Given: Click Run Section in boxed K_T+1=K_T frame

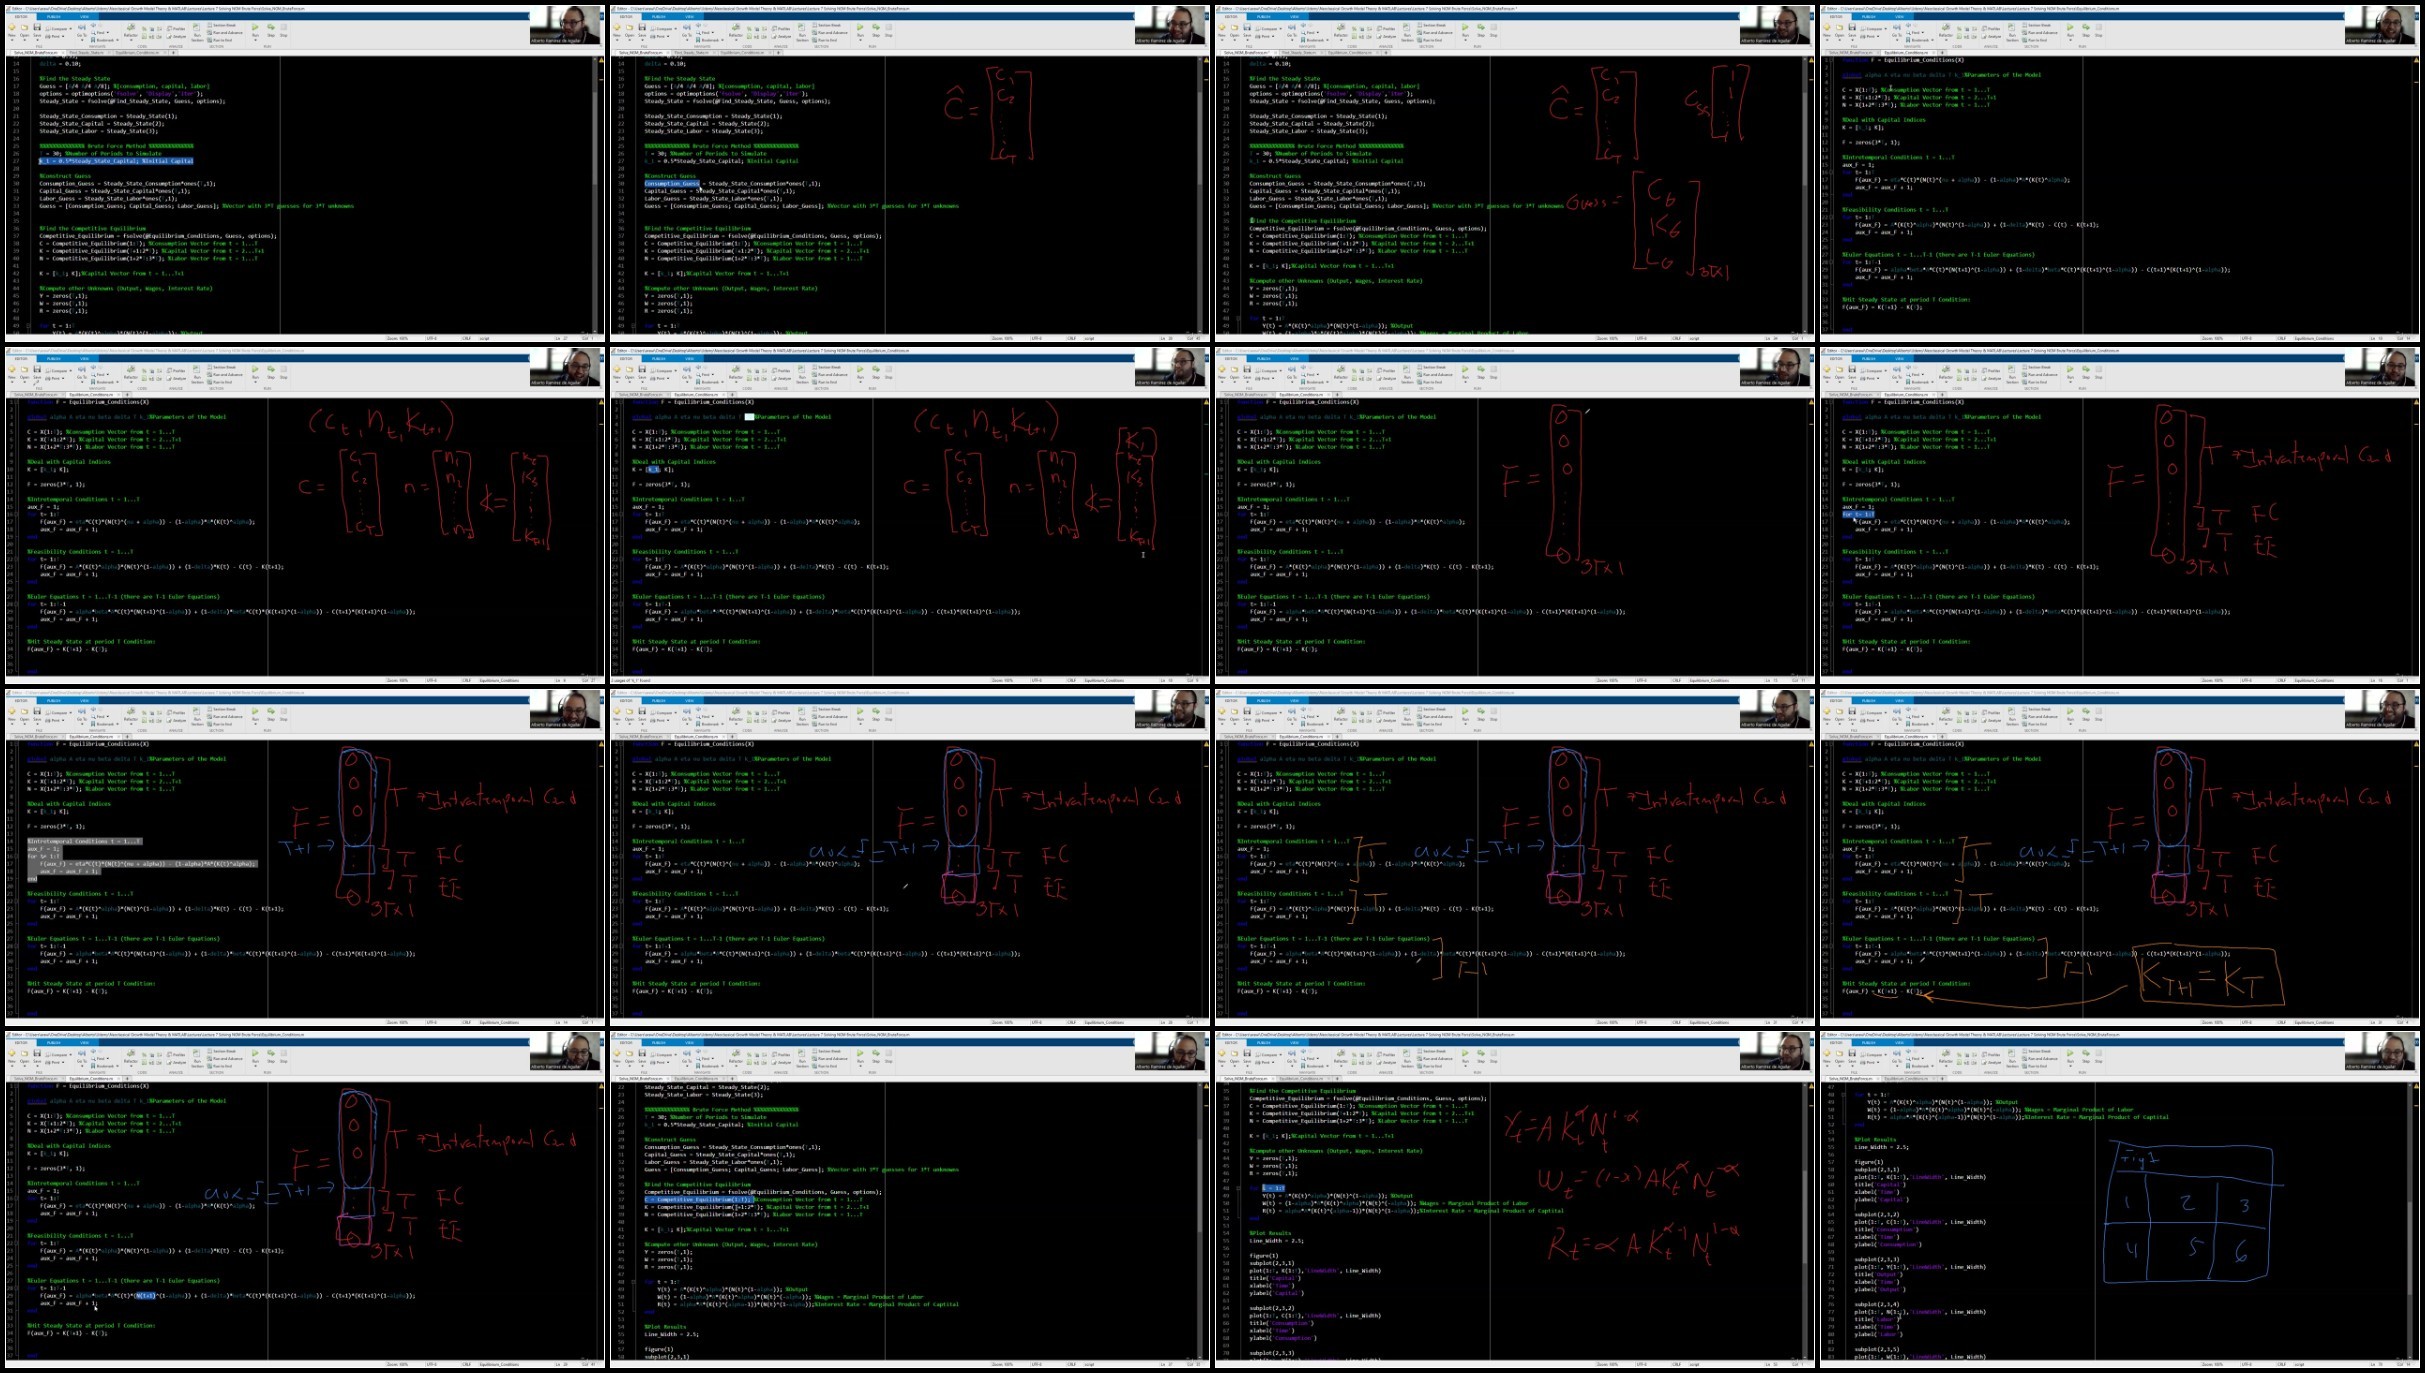Looking at the screenshot, I should coord(2012,717).
